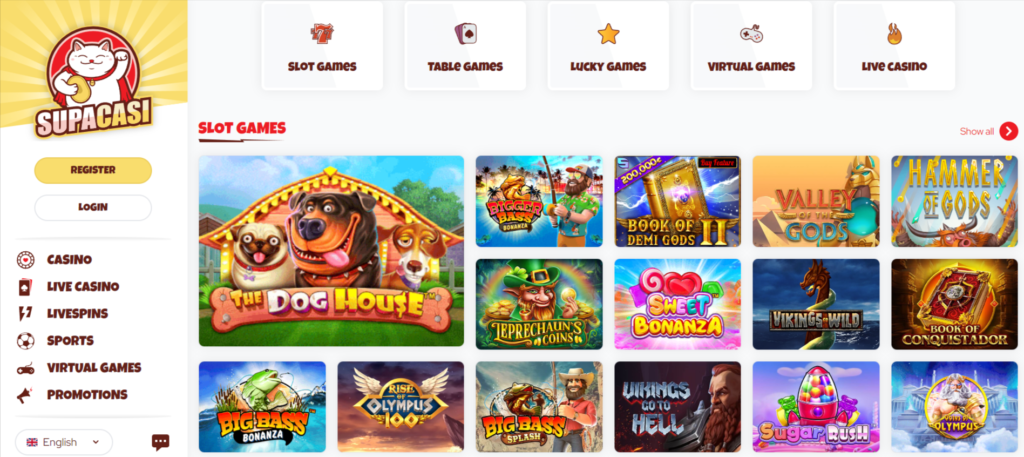Click the red Show all arrow icon
The height and width of the screenshot is (457, 1024).
1008,131
